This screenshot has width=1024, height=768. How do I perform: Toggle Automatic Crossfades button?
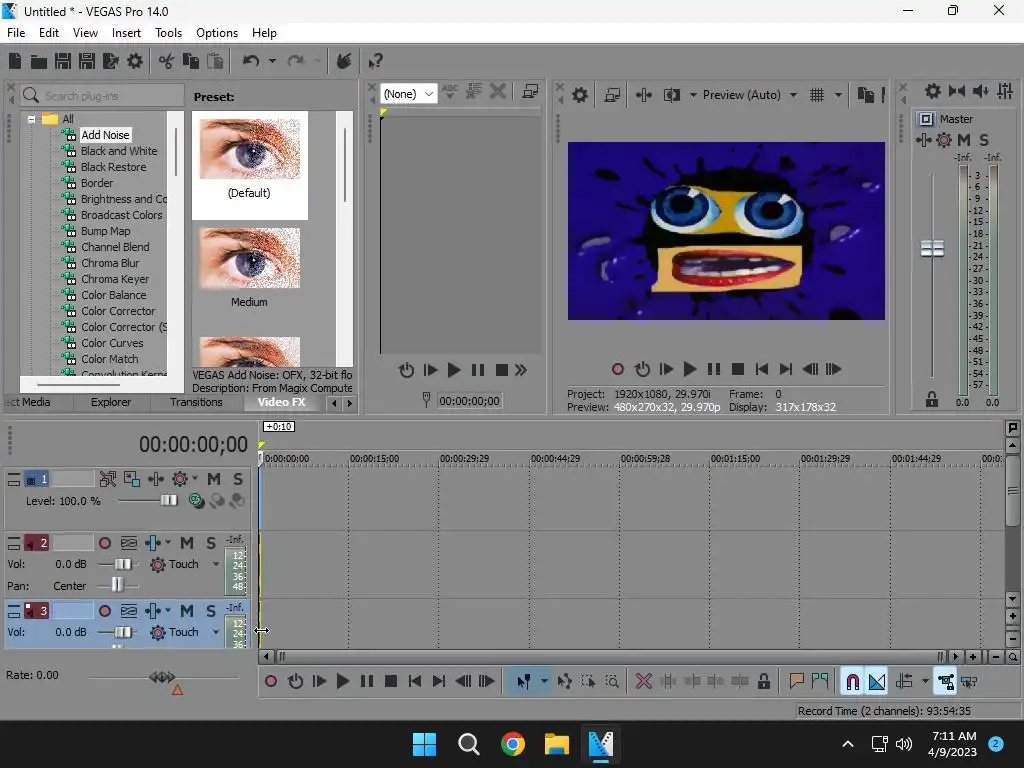pos(876,682)
